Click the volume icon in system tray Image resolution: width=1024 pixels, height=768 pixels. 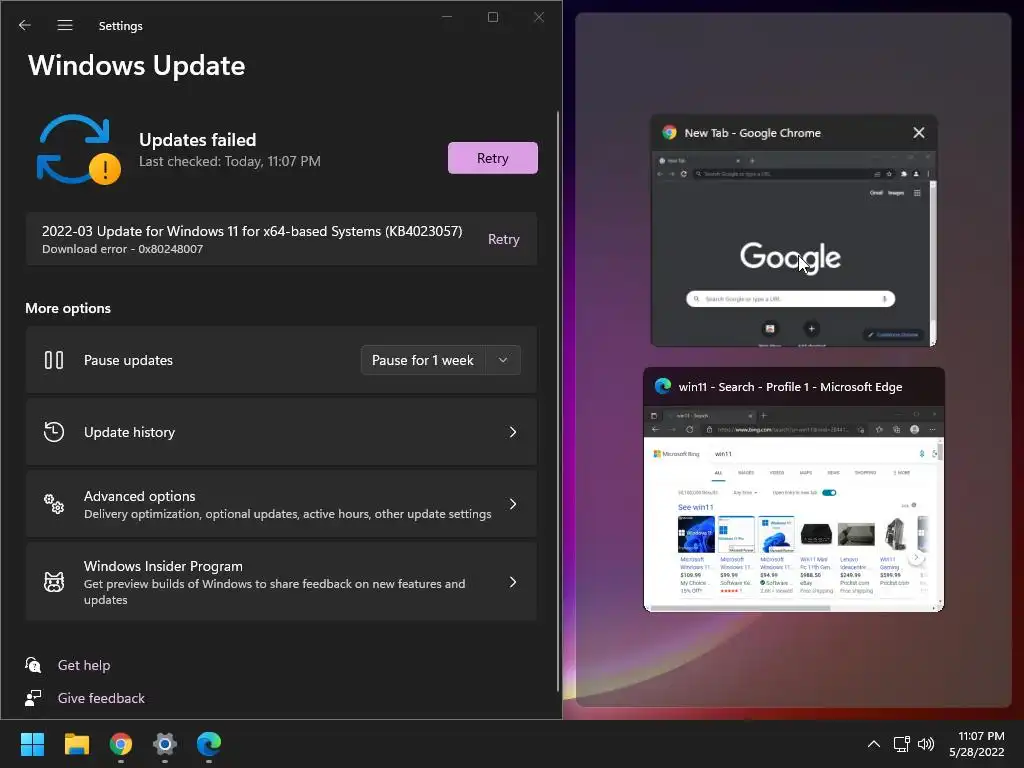(926, 744)
